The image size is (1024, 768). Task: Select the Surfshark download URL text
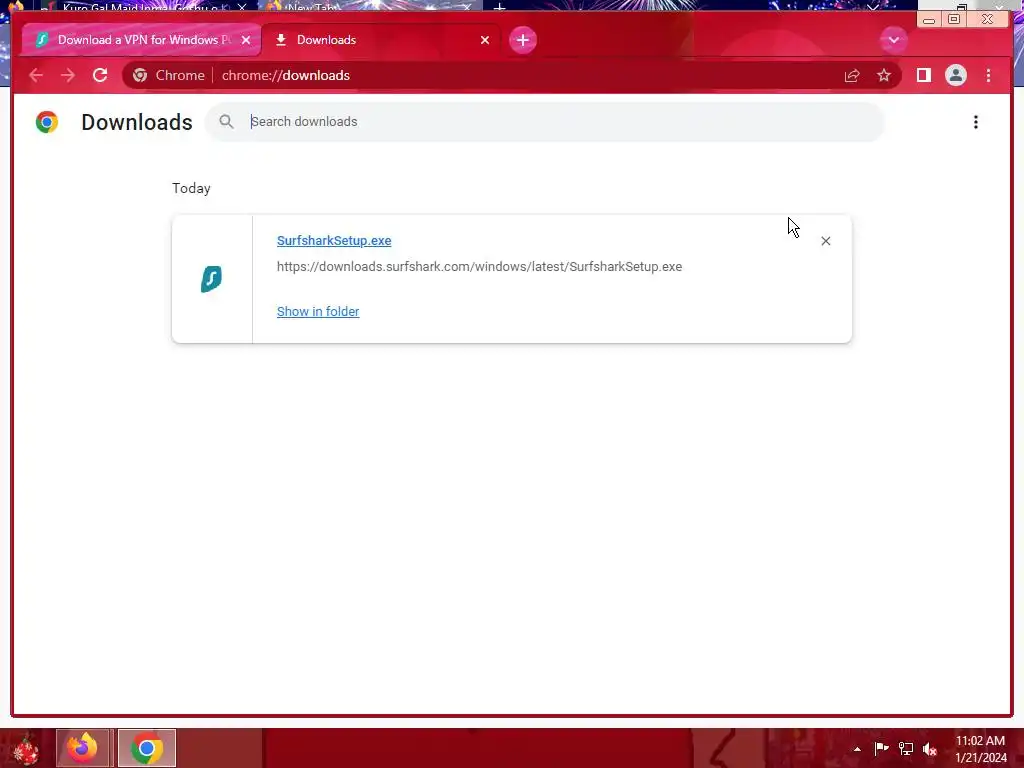[479, 266]
